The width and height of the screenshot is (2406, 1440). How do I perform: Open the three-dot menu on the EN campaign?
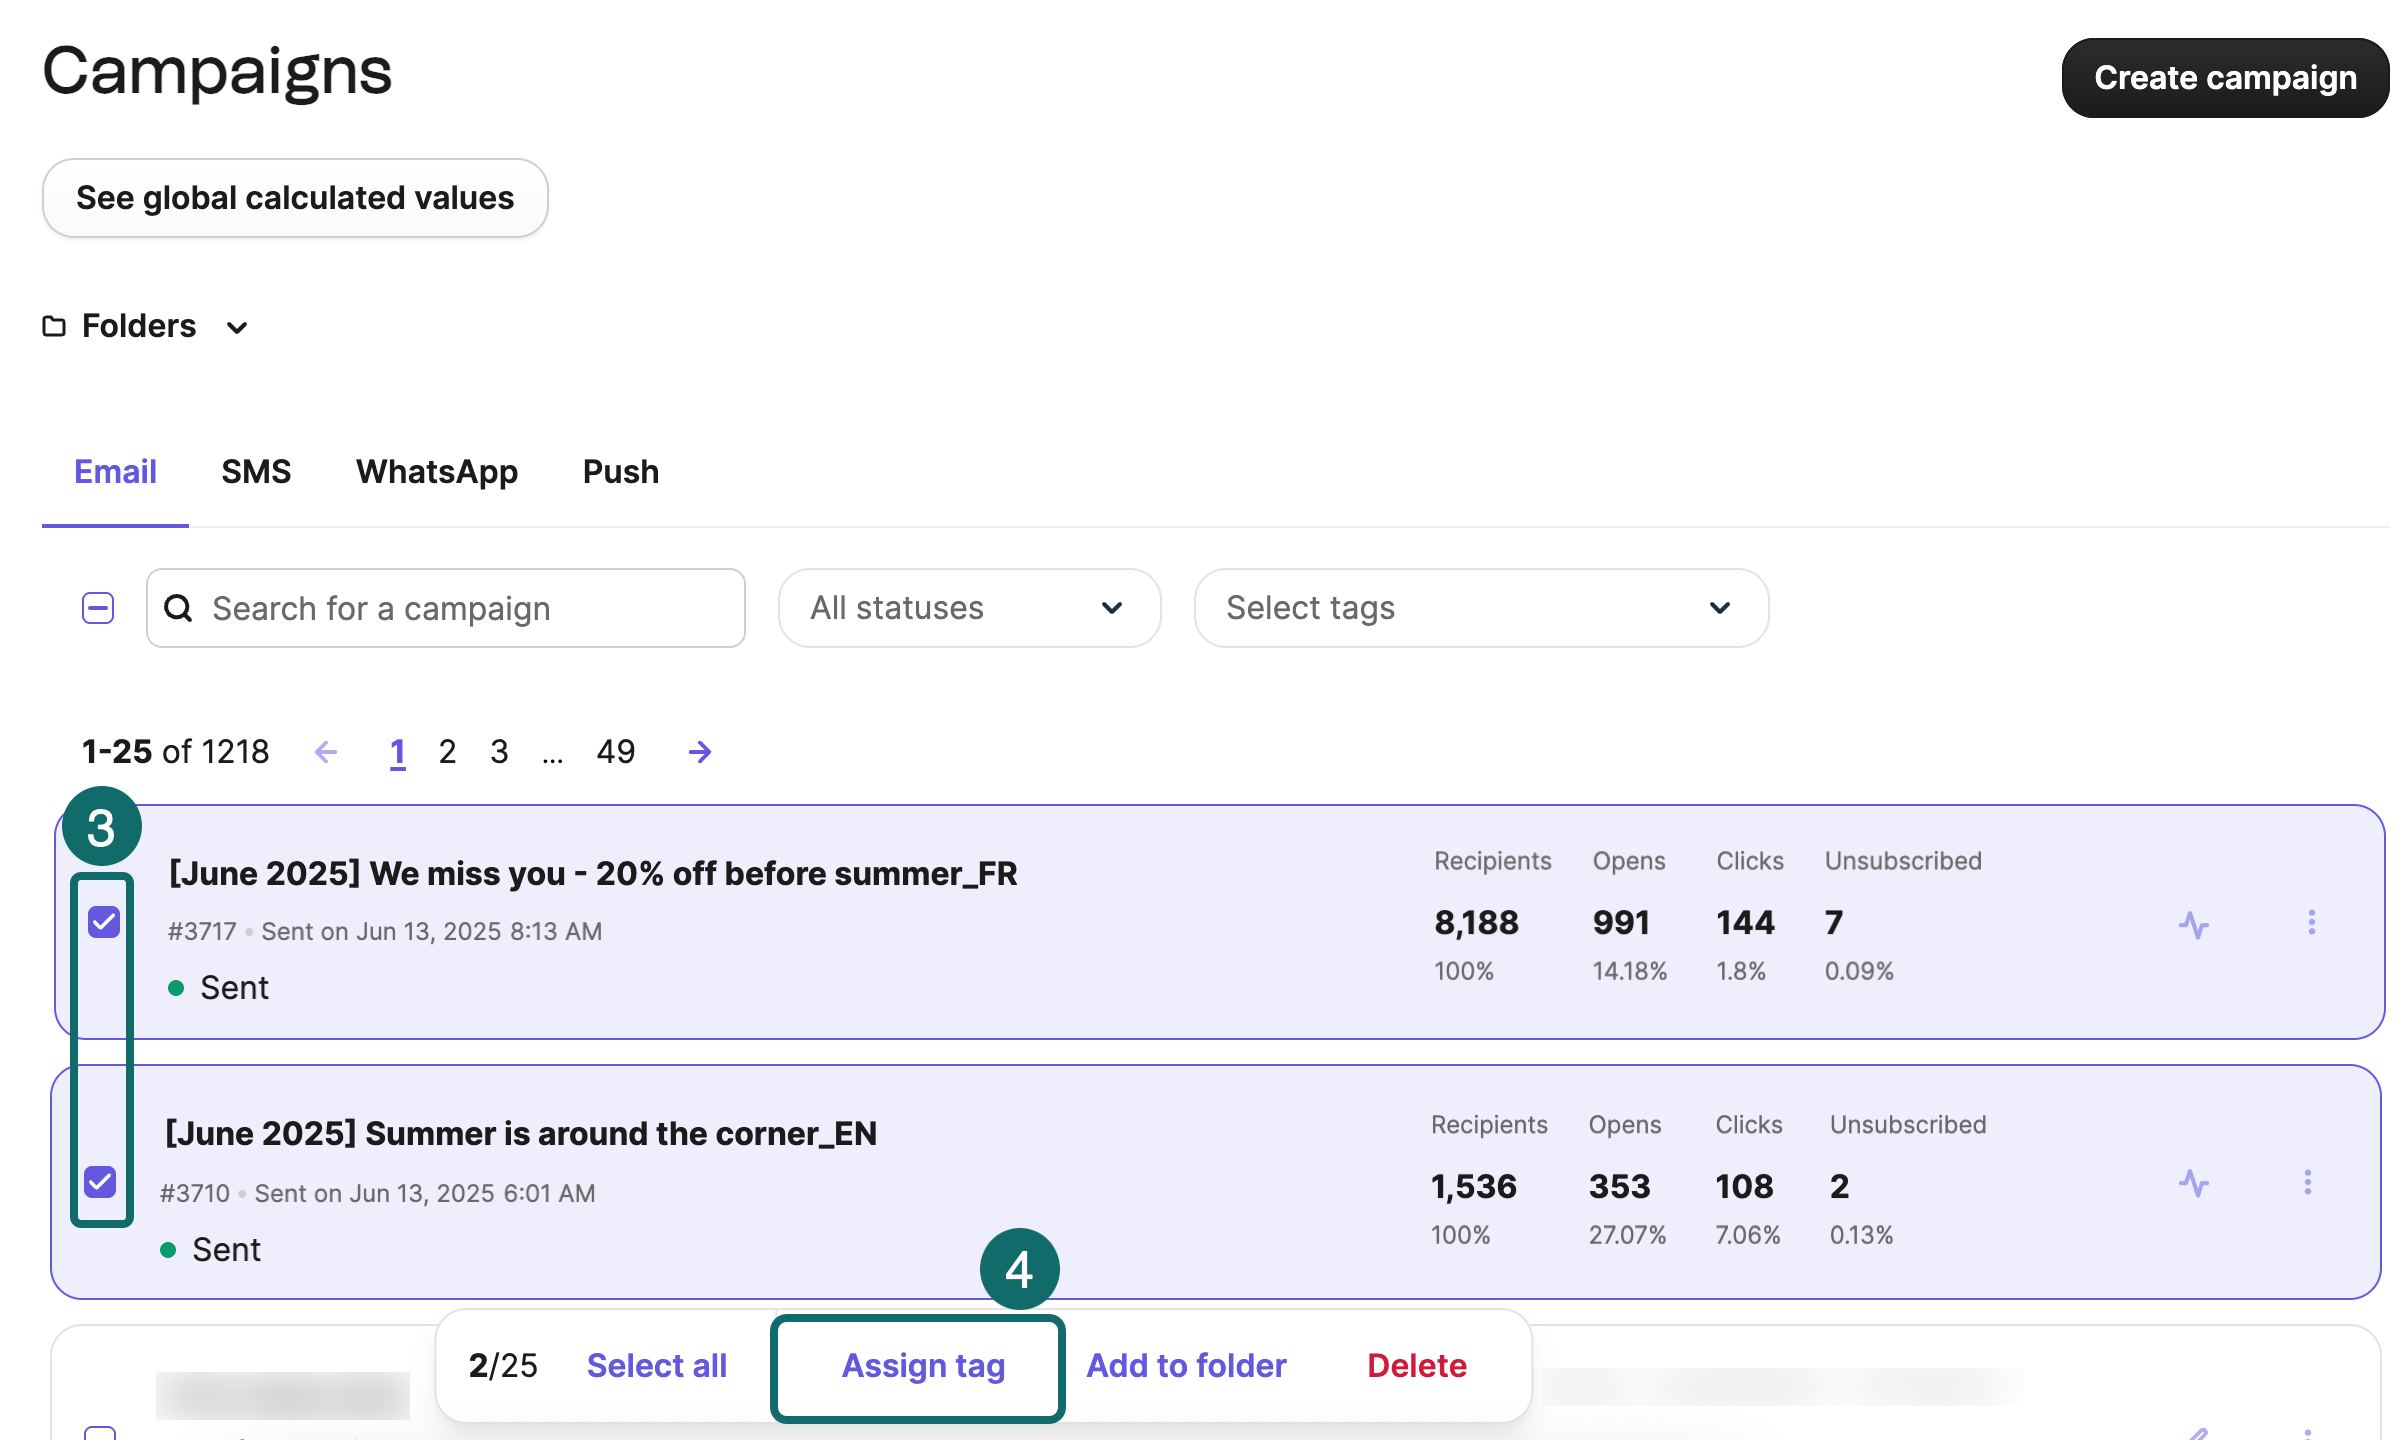tap(2308, 1183)
